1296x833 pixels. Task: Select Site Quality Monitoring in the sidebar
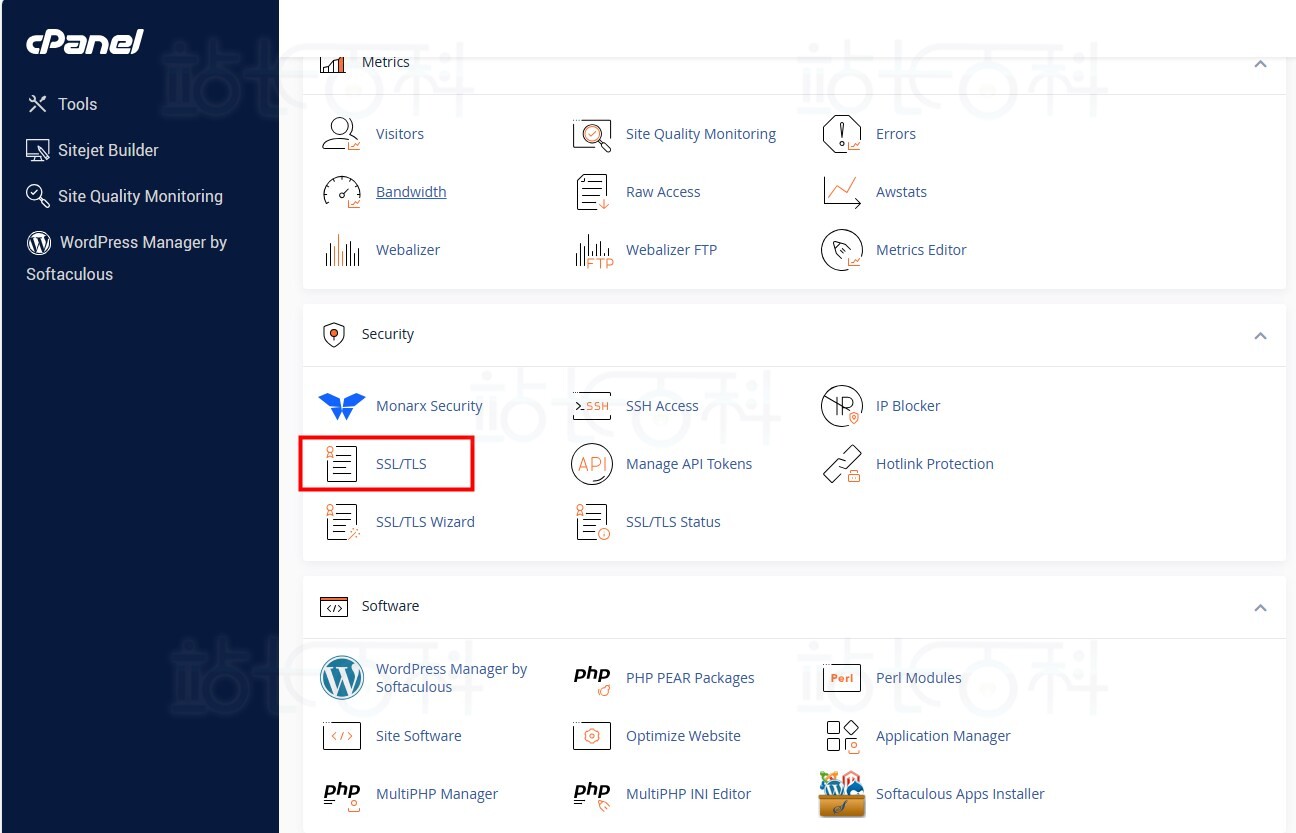(125, 196)
